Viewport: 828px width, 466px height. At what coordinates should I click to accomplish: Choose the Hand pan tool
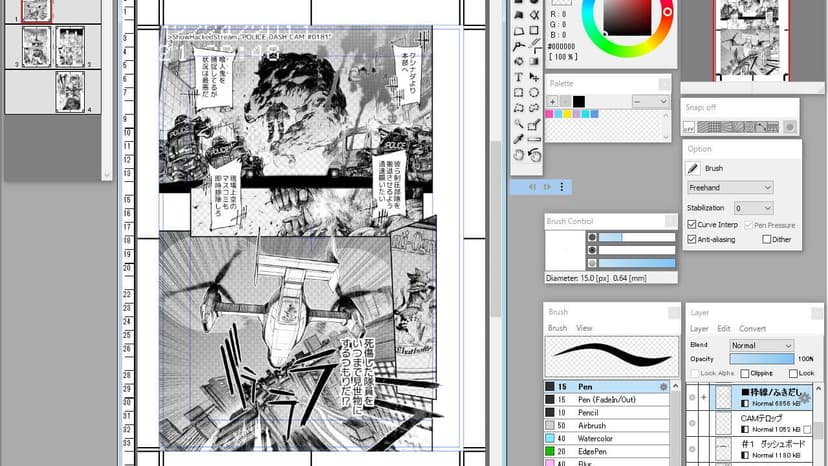click(x=519, y=155)
